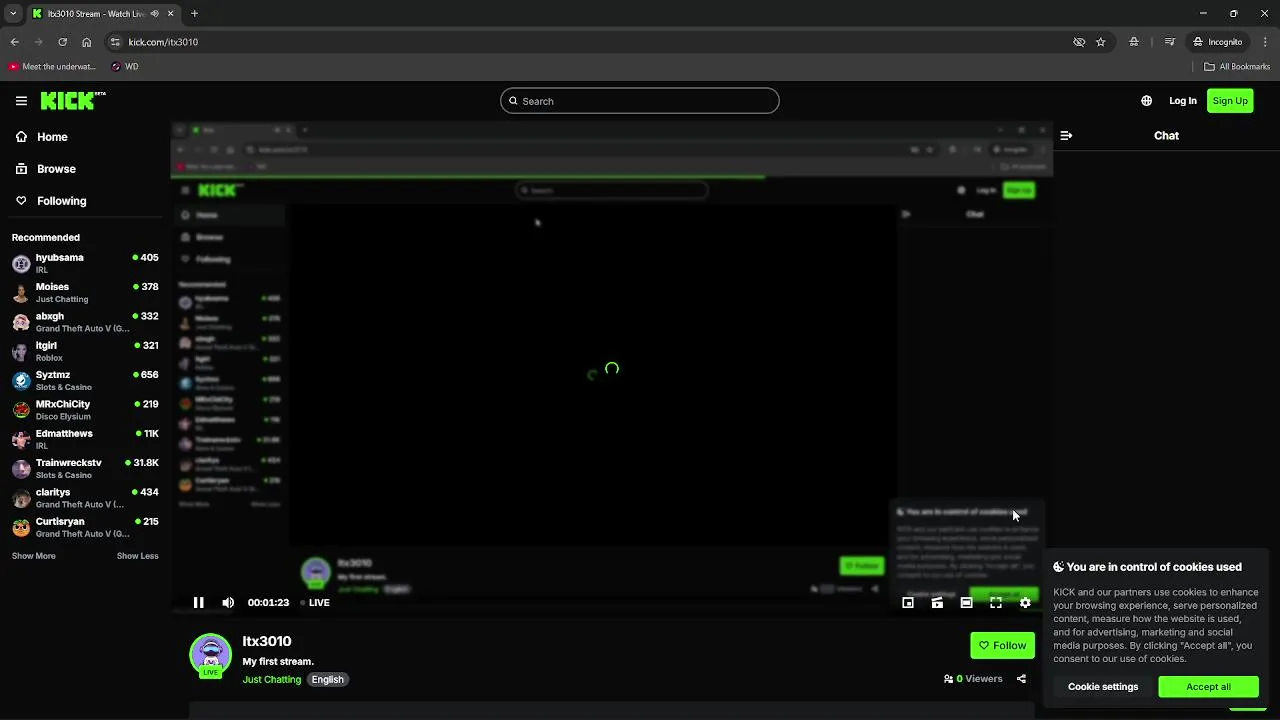Jump to LIVE position
Viewport: 1280px width, 720px height.
pos(315,603)
